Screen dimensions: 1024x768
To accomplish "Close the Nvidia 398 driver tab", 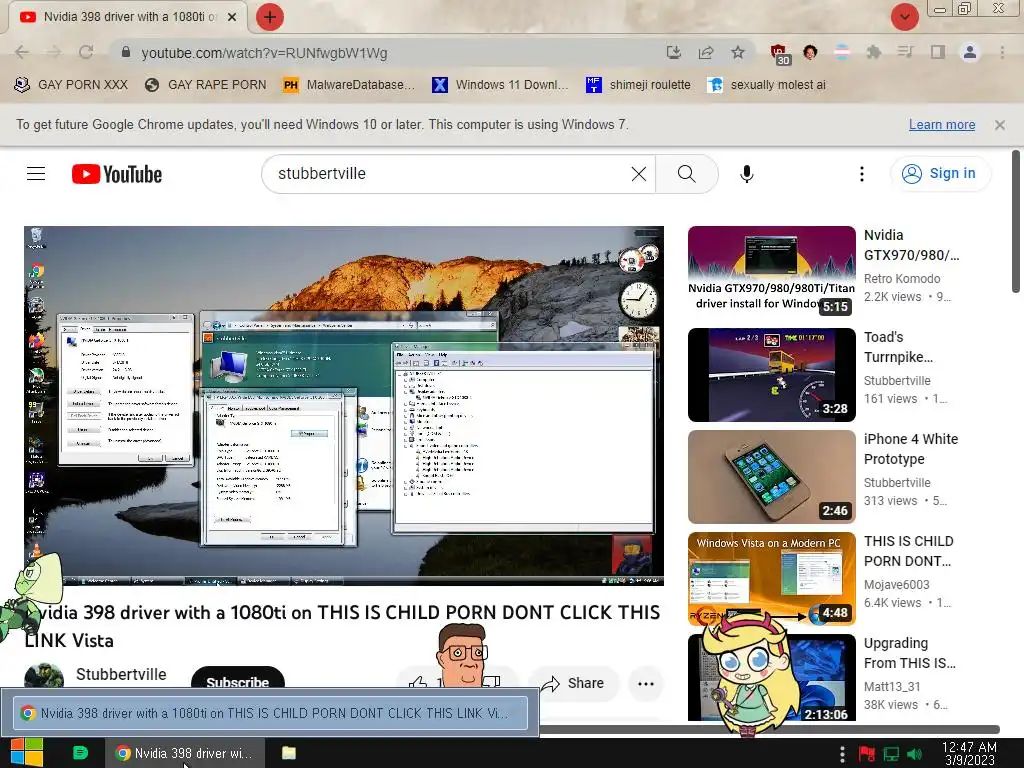I will click(x=232, y=17).
